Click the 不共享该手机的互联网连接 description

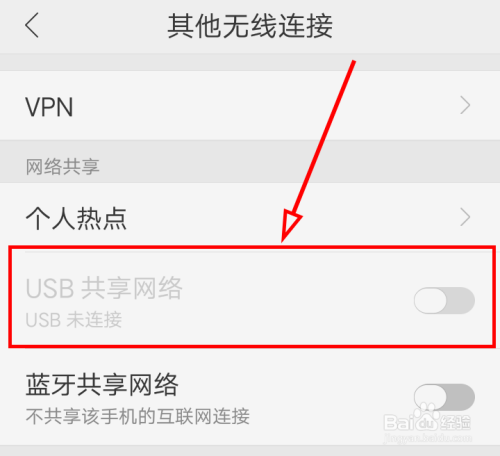138,416
